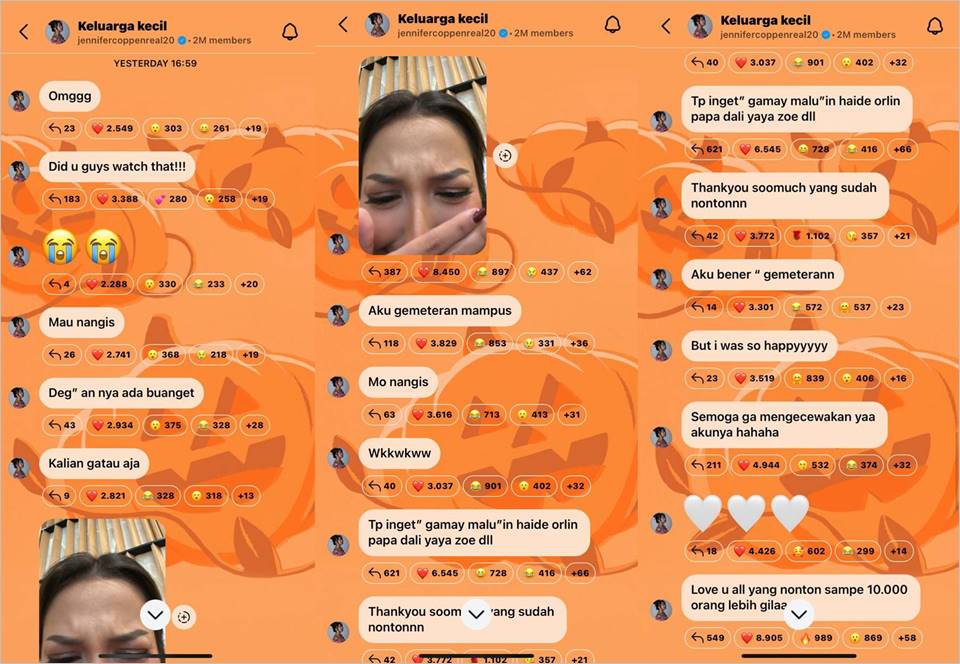
Task: Open the 'Mo nangis' message bubble
Action: pyautogui.click(x=399, y=382)
